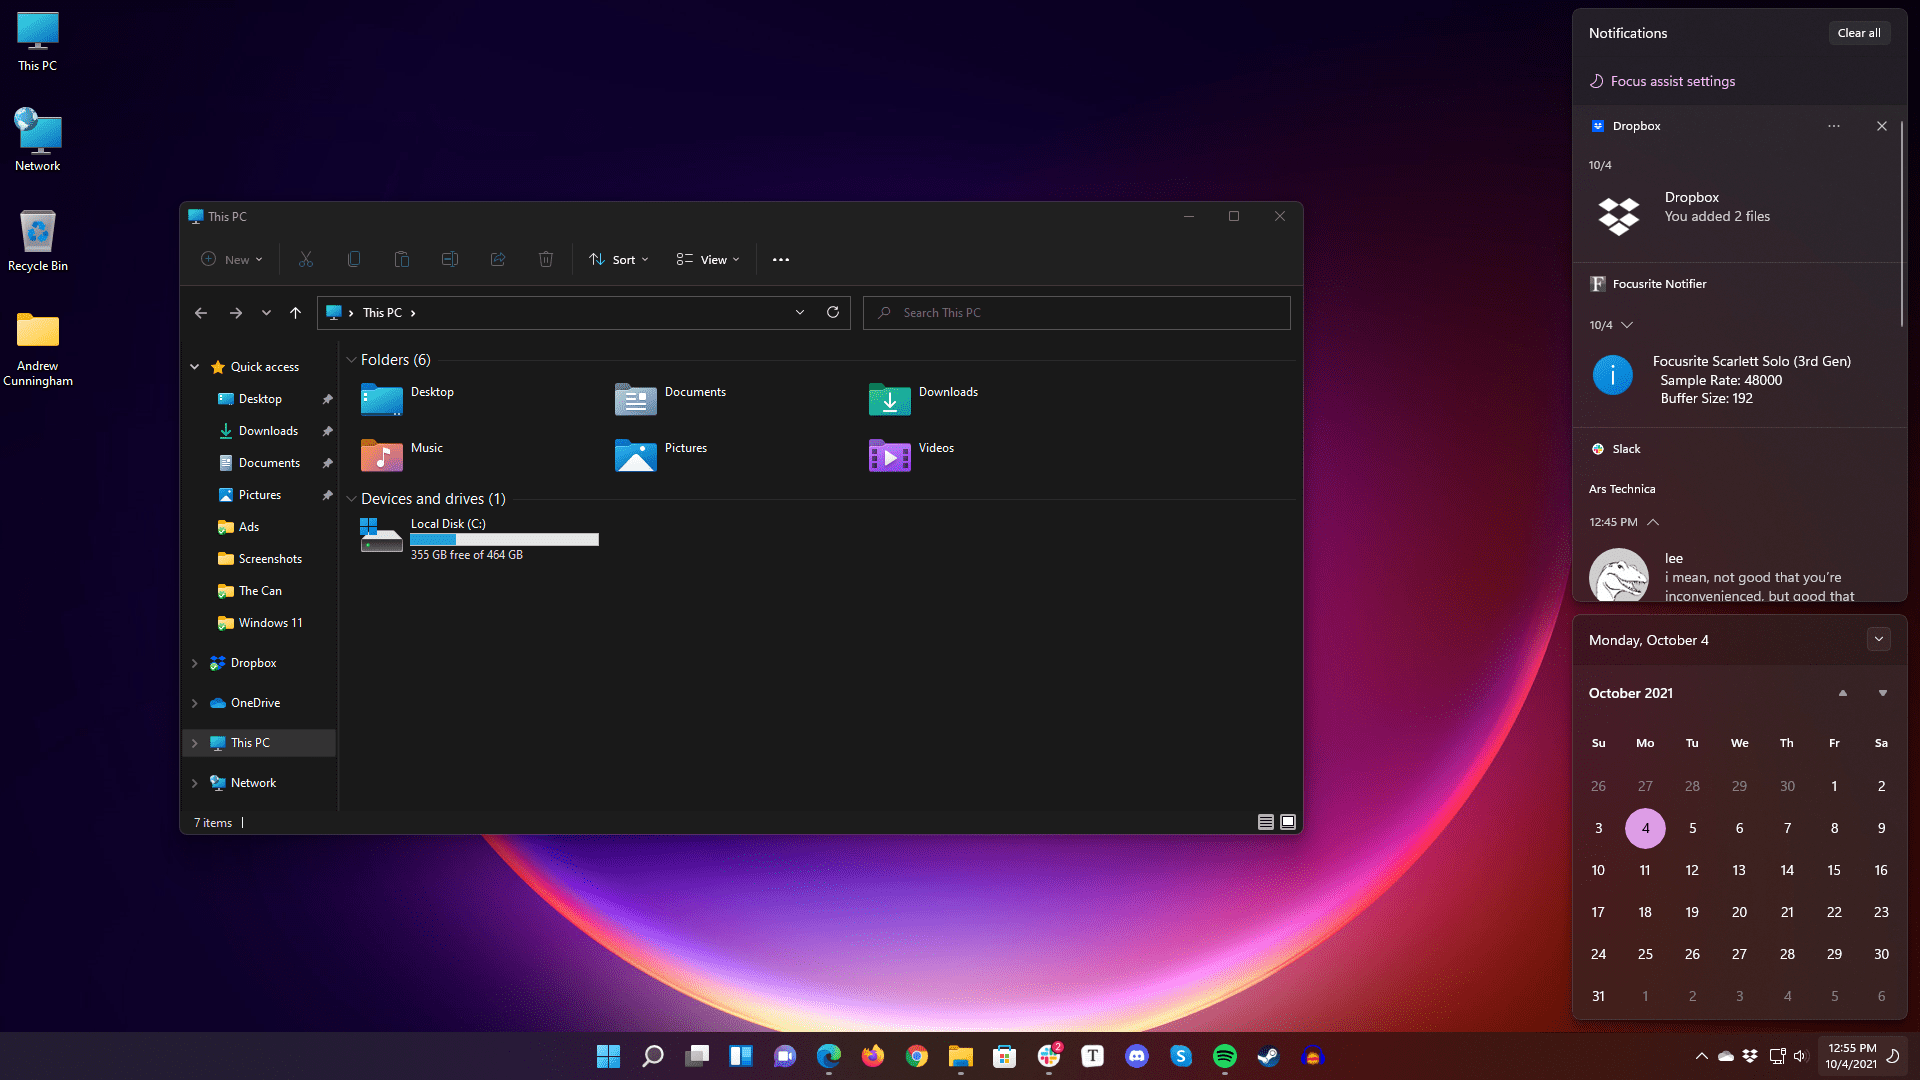Viewport: 1920px width, 1080px height.
Task: Click the Local Disk C: storage usage bar
Action: [x=504, y=539]
